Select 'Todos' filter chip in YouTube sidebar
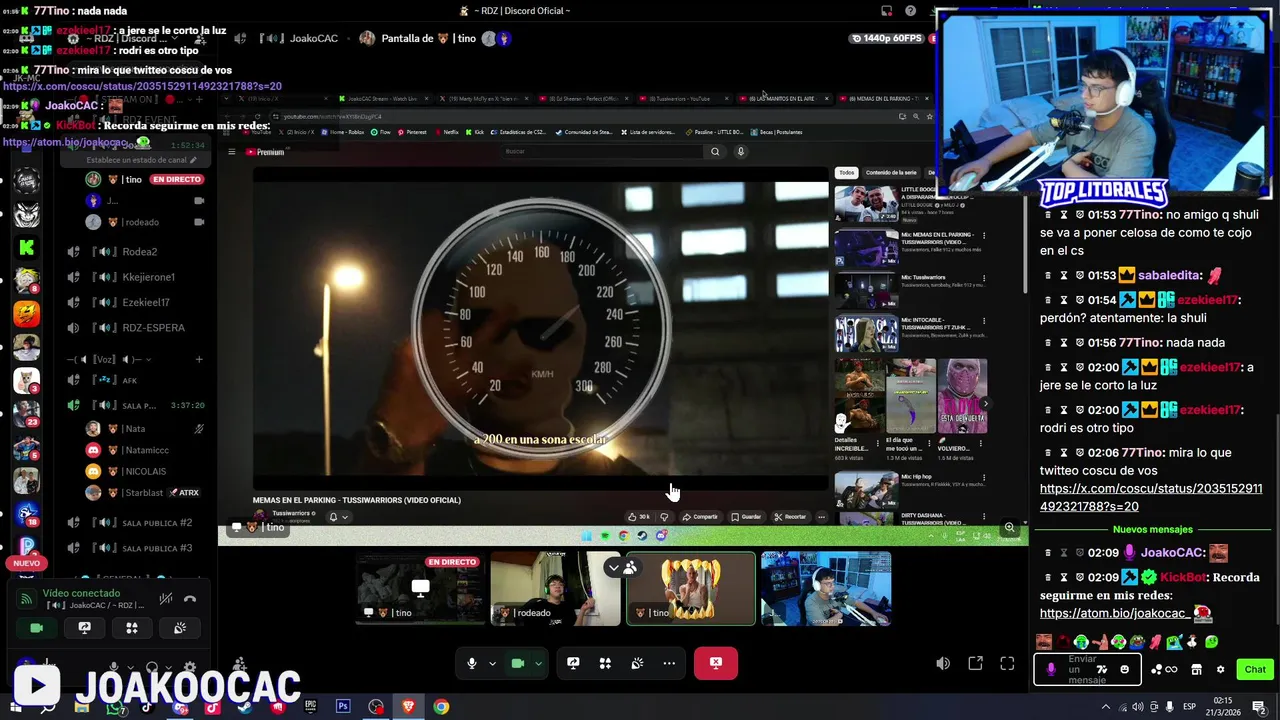This screenshot has height=720, width=1280. [846, 173]
